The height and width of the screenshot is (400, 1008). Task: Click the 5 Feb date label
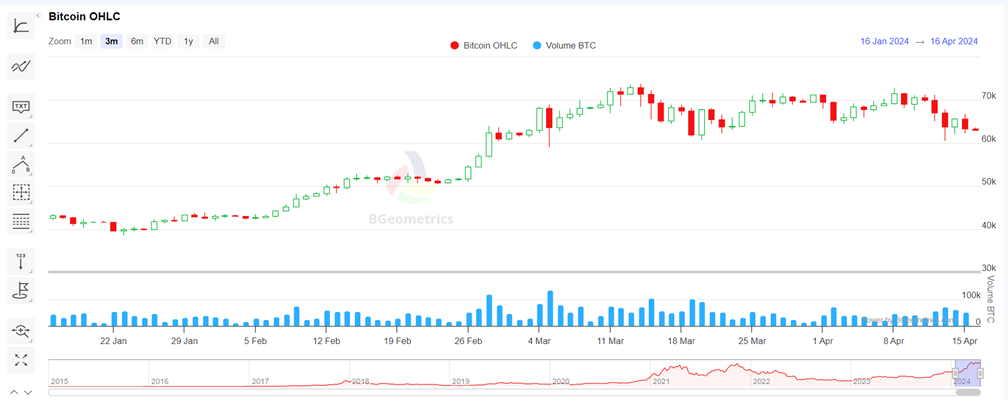pyautogui.click(x=255, y=340)
